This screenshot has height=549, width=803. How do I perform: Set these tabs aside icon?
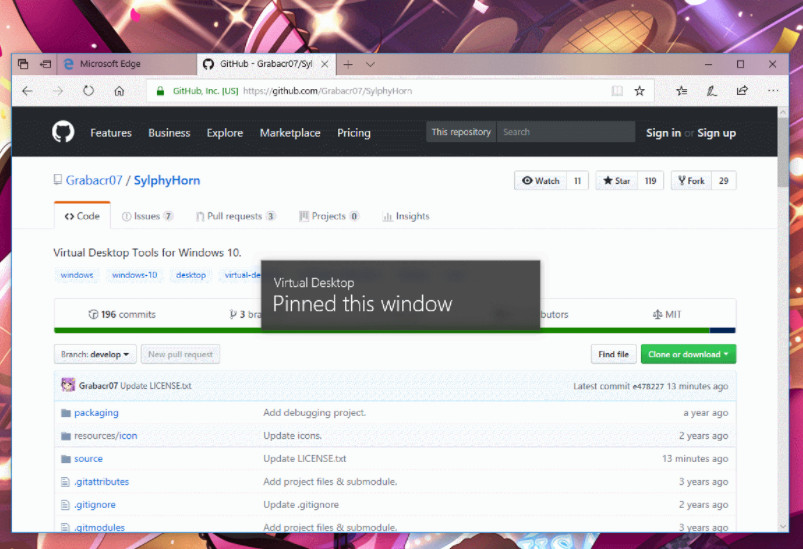point(46,64)
